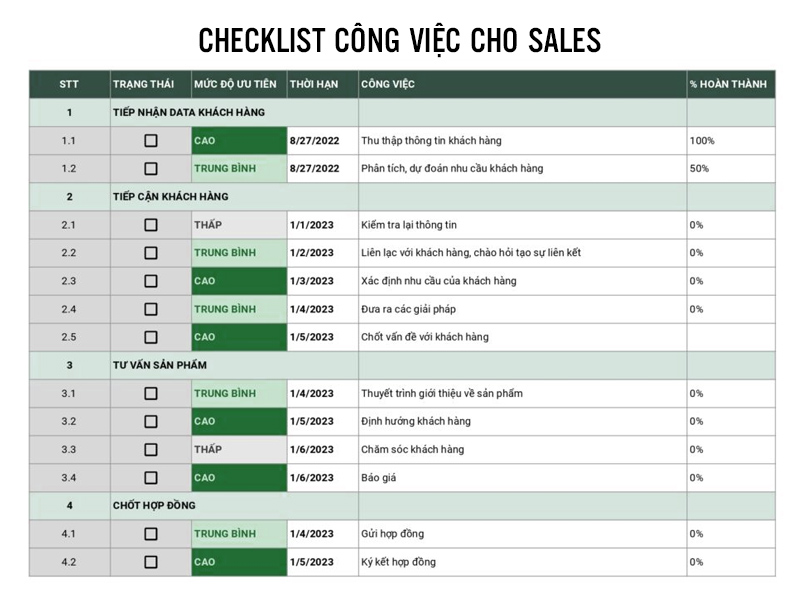
Task: Select the TƯ VẤN SẢN PHẨM section row
Action: pos(402,365)
